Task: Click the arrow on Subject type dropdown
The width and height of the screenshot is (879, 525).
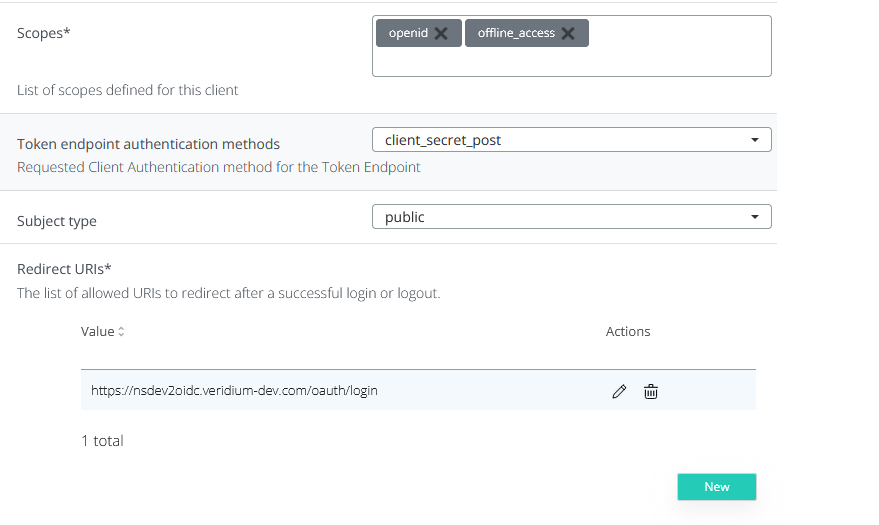Action: pos(755,217)
